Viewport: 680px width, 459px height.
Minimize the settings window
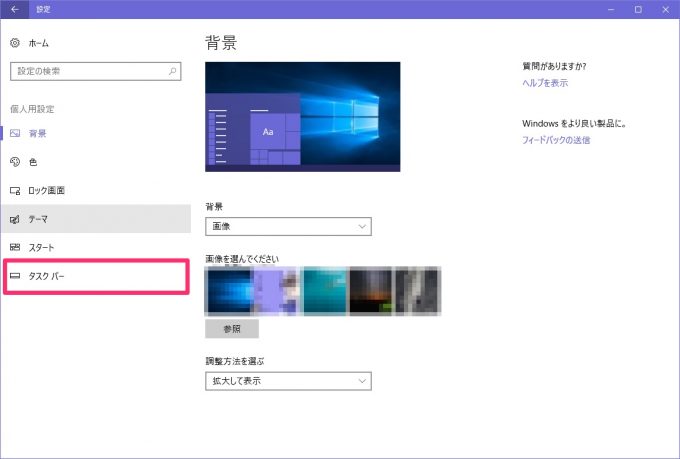(611, 9)
